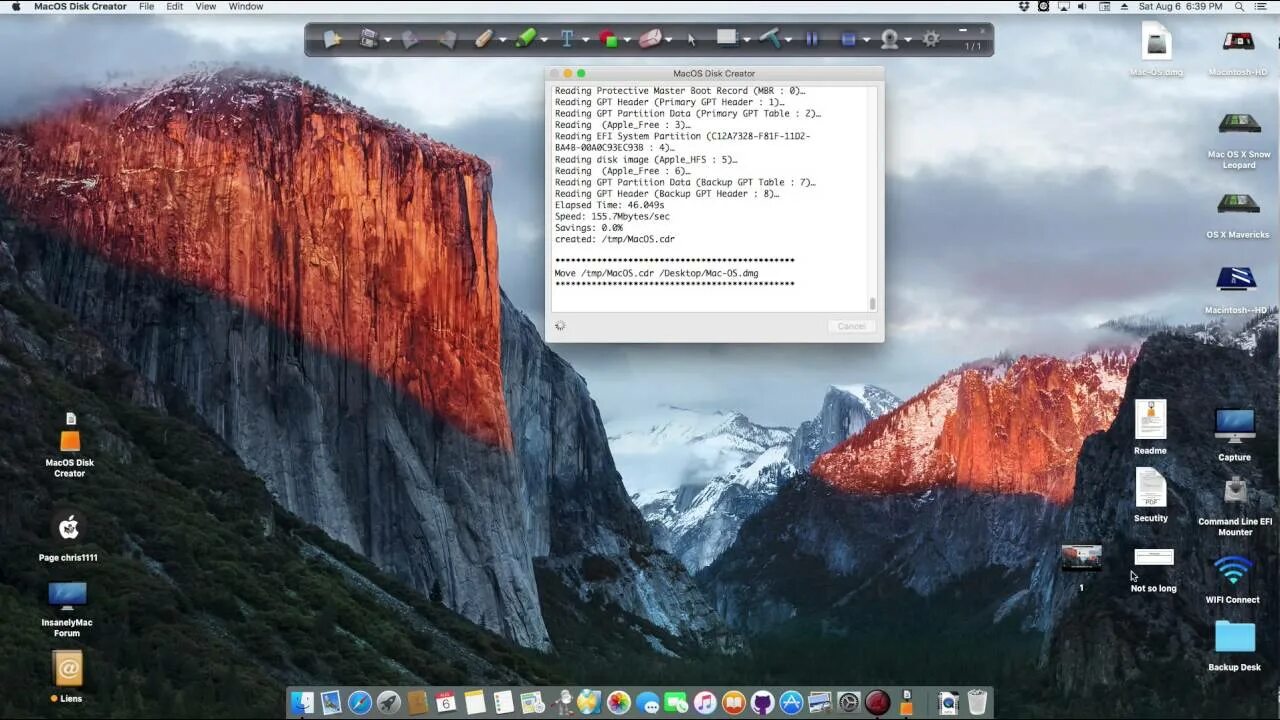Open the MacOS Disk Creator app menu
The width and height of the screenshot is (1280, 720).
tap(80, 6)
